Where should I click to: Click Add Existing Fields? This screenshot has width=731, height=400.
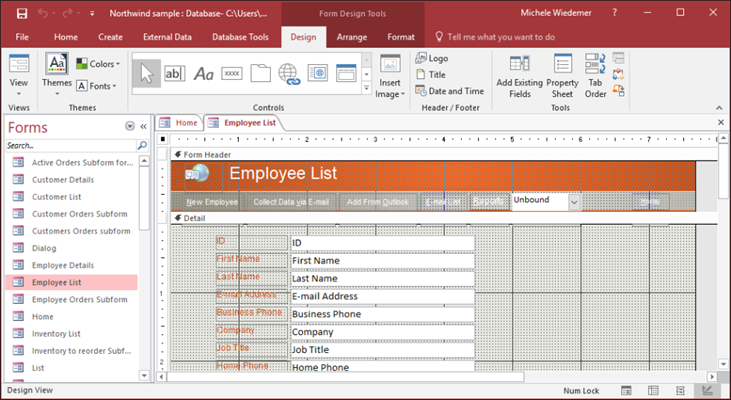click(519, 76)
